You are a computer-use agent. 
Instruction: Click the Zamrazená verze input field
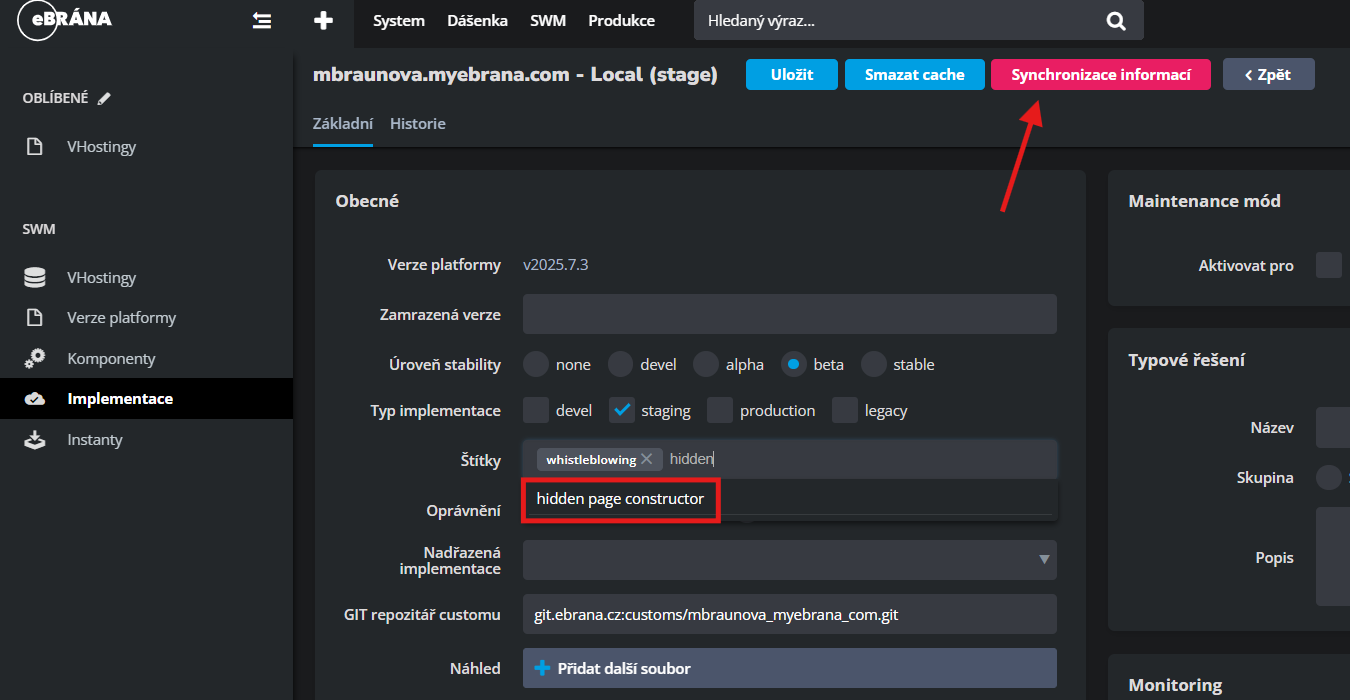[x=789, y=314]
